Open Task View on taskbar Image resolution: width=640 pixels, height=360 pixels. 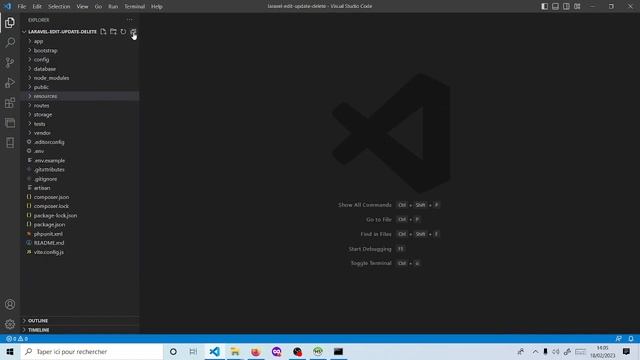[x=193, y=351]
